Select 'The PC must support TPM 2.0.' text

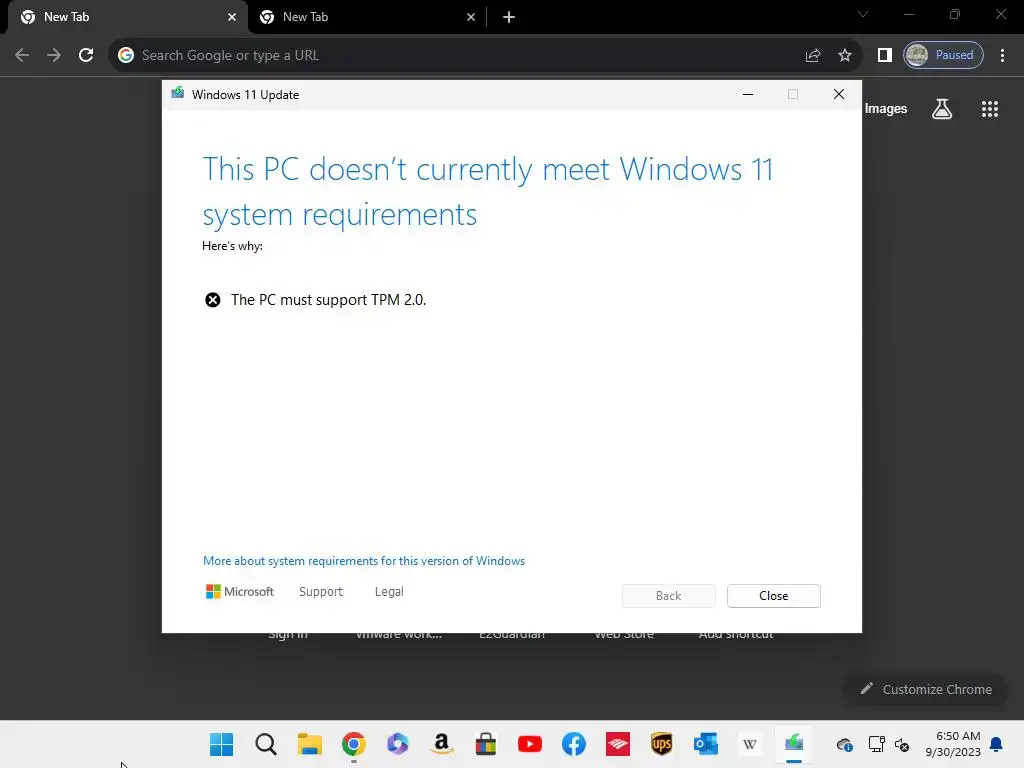pos(328,300)
